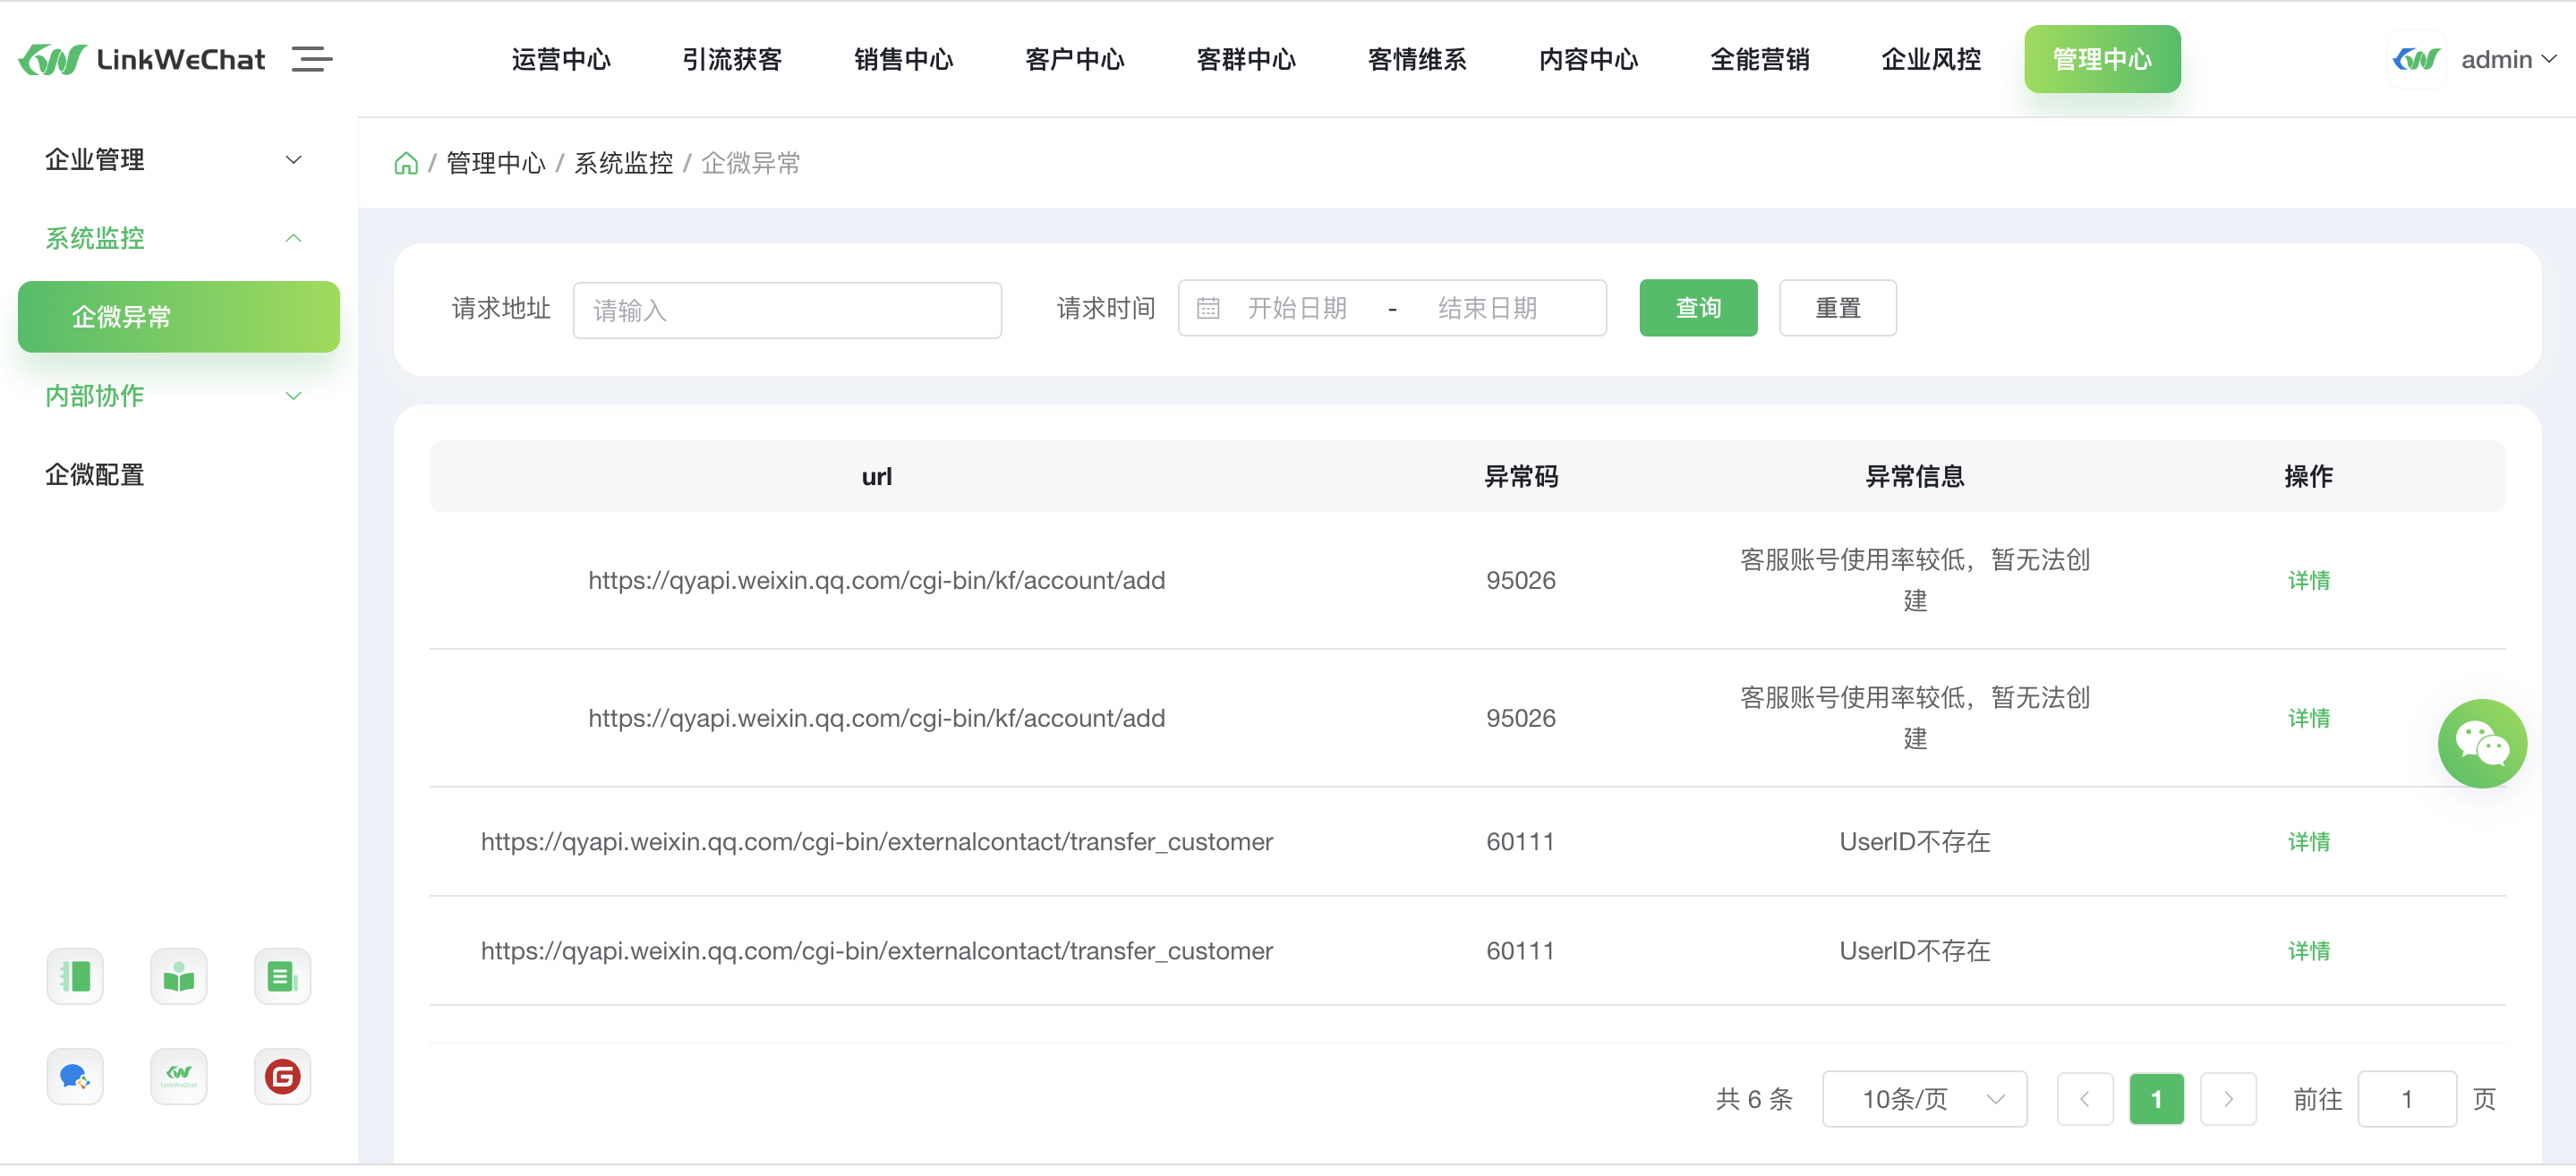Screen dimensions: 2576x1176
Task: Open the 10条/页 page size dropdown
Action: pos(1924,1099)
